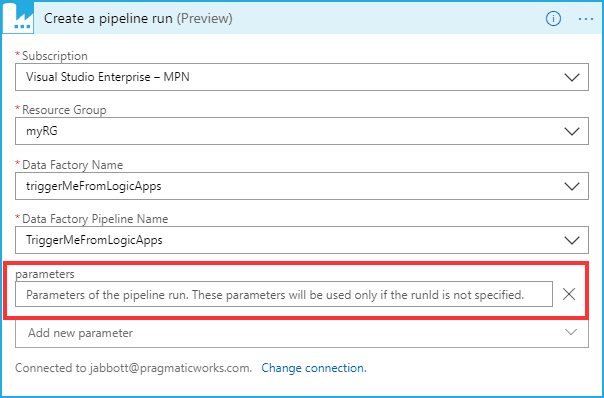604x398 pixels.
Task: Click the parameters field label
Action: pos(45,274)
